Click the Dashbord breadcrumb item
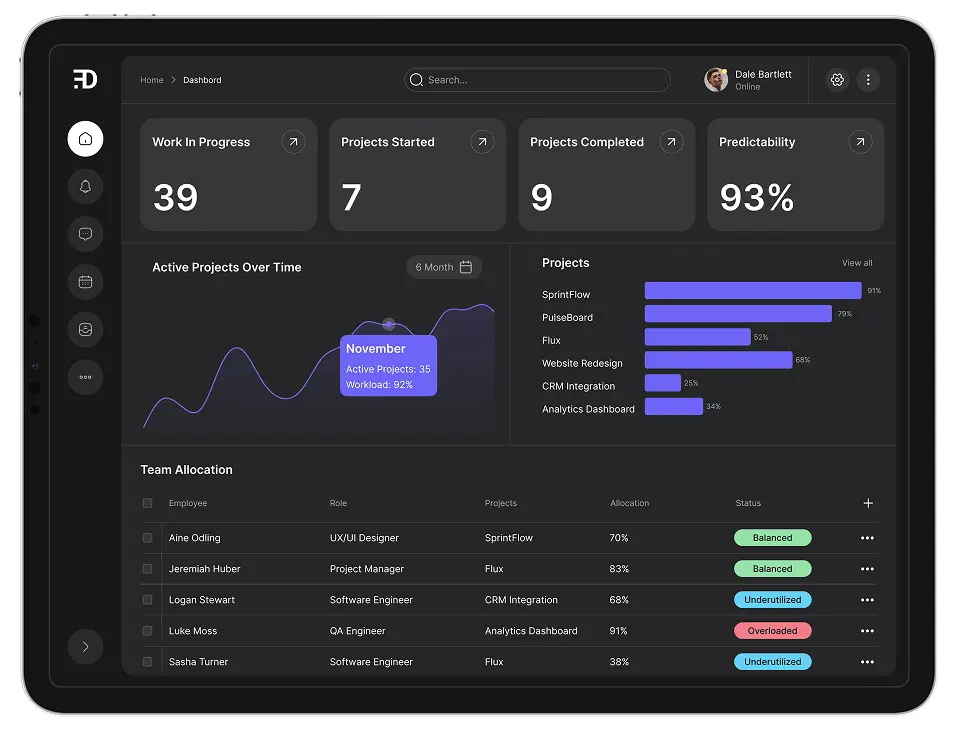962x738 pixels. point(201,80)
